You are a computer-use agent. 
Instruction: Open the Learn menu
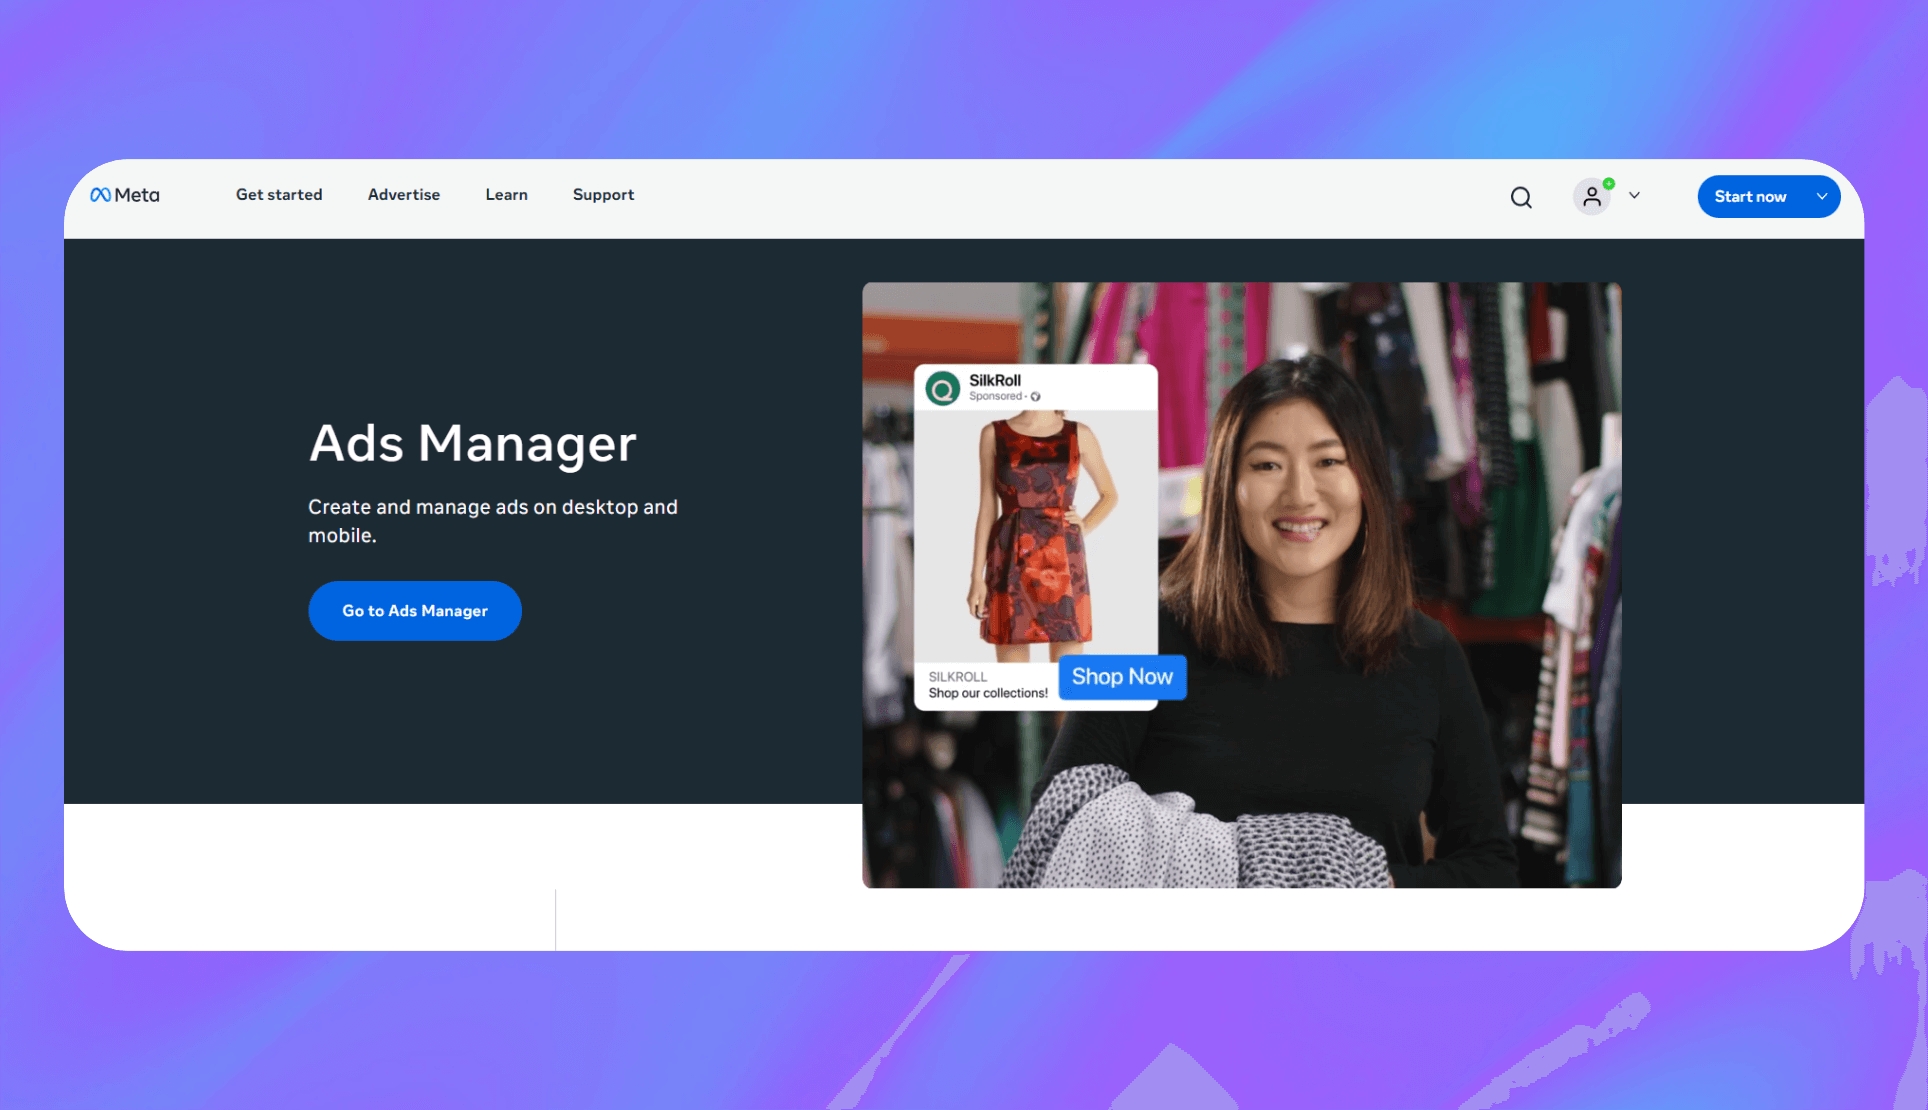pos(506,195)
